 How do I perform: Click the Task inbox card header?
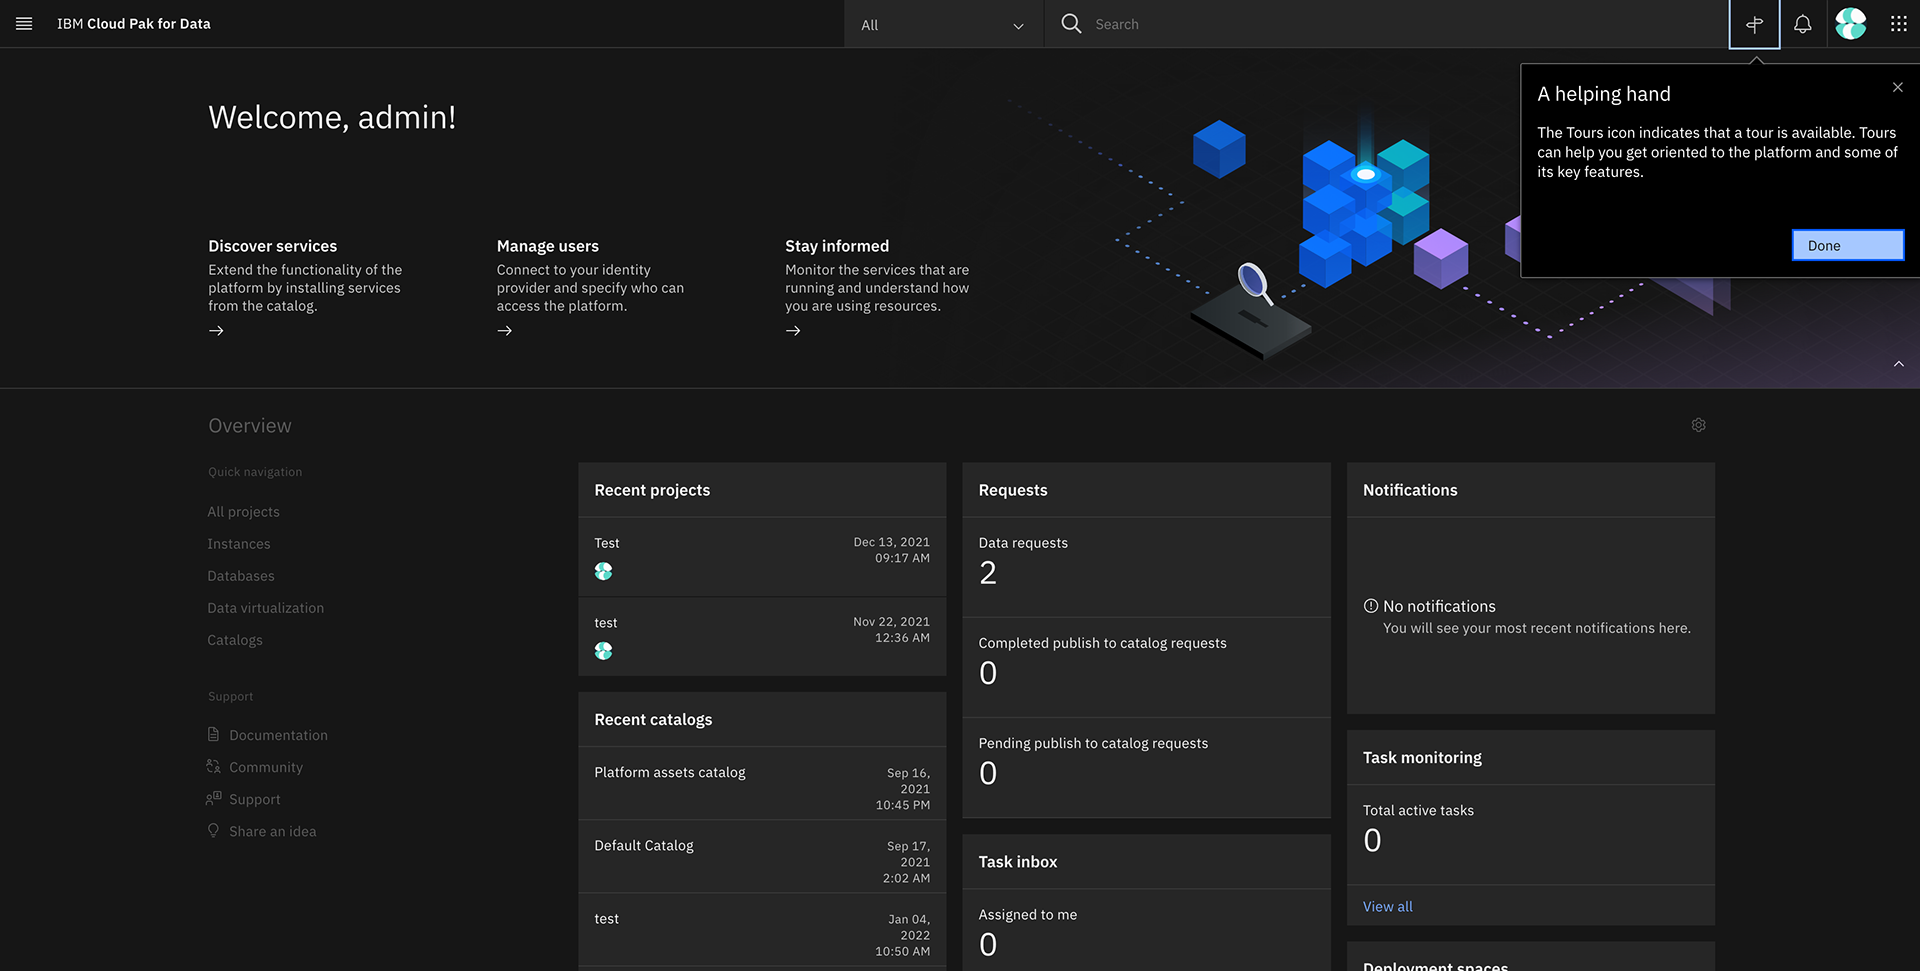1146,862
